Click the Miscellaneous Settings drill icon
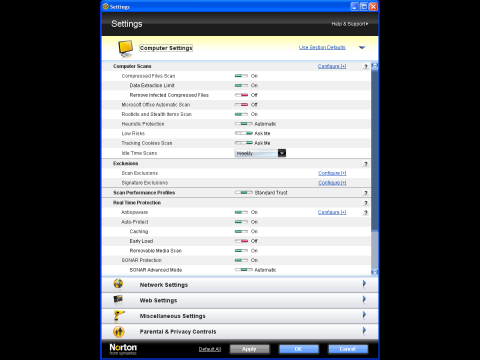Screen dimensions: 480x360 point(119,316)
